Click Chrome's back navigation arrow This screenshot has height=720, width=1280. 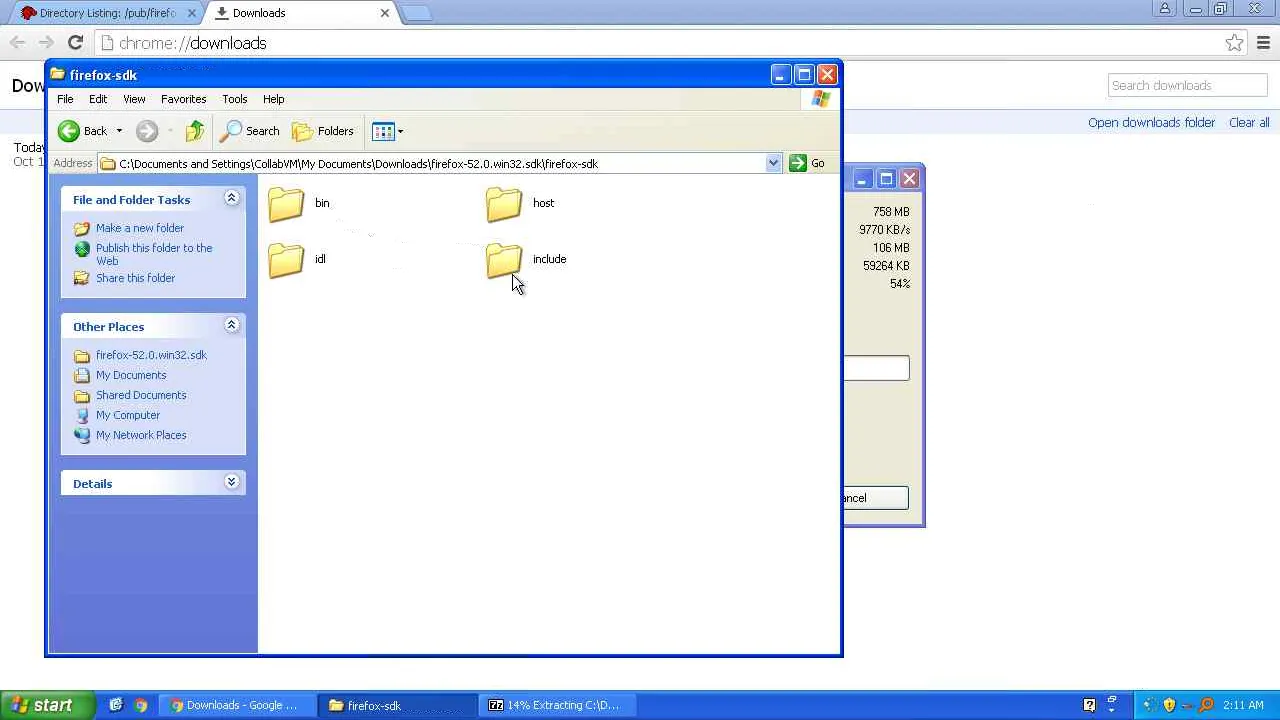17,43
